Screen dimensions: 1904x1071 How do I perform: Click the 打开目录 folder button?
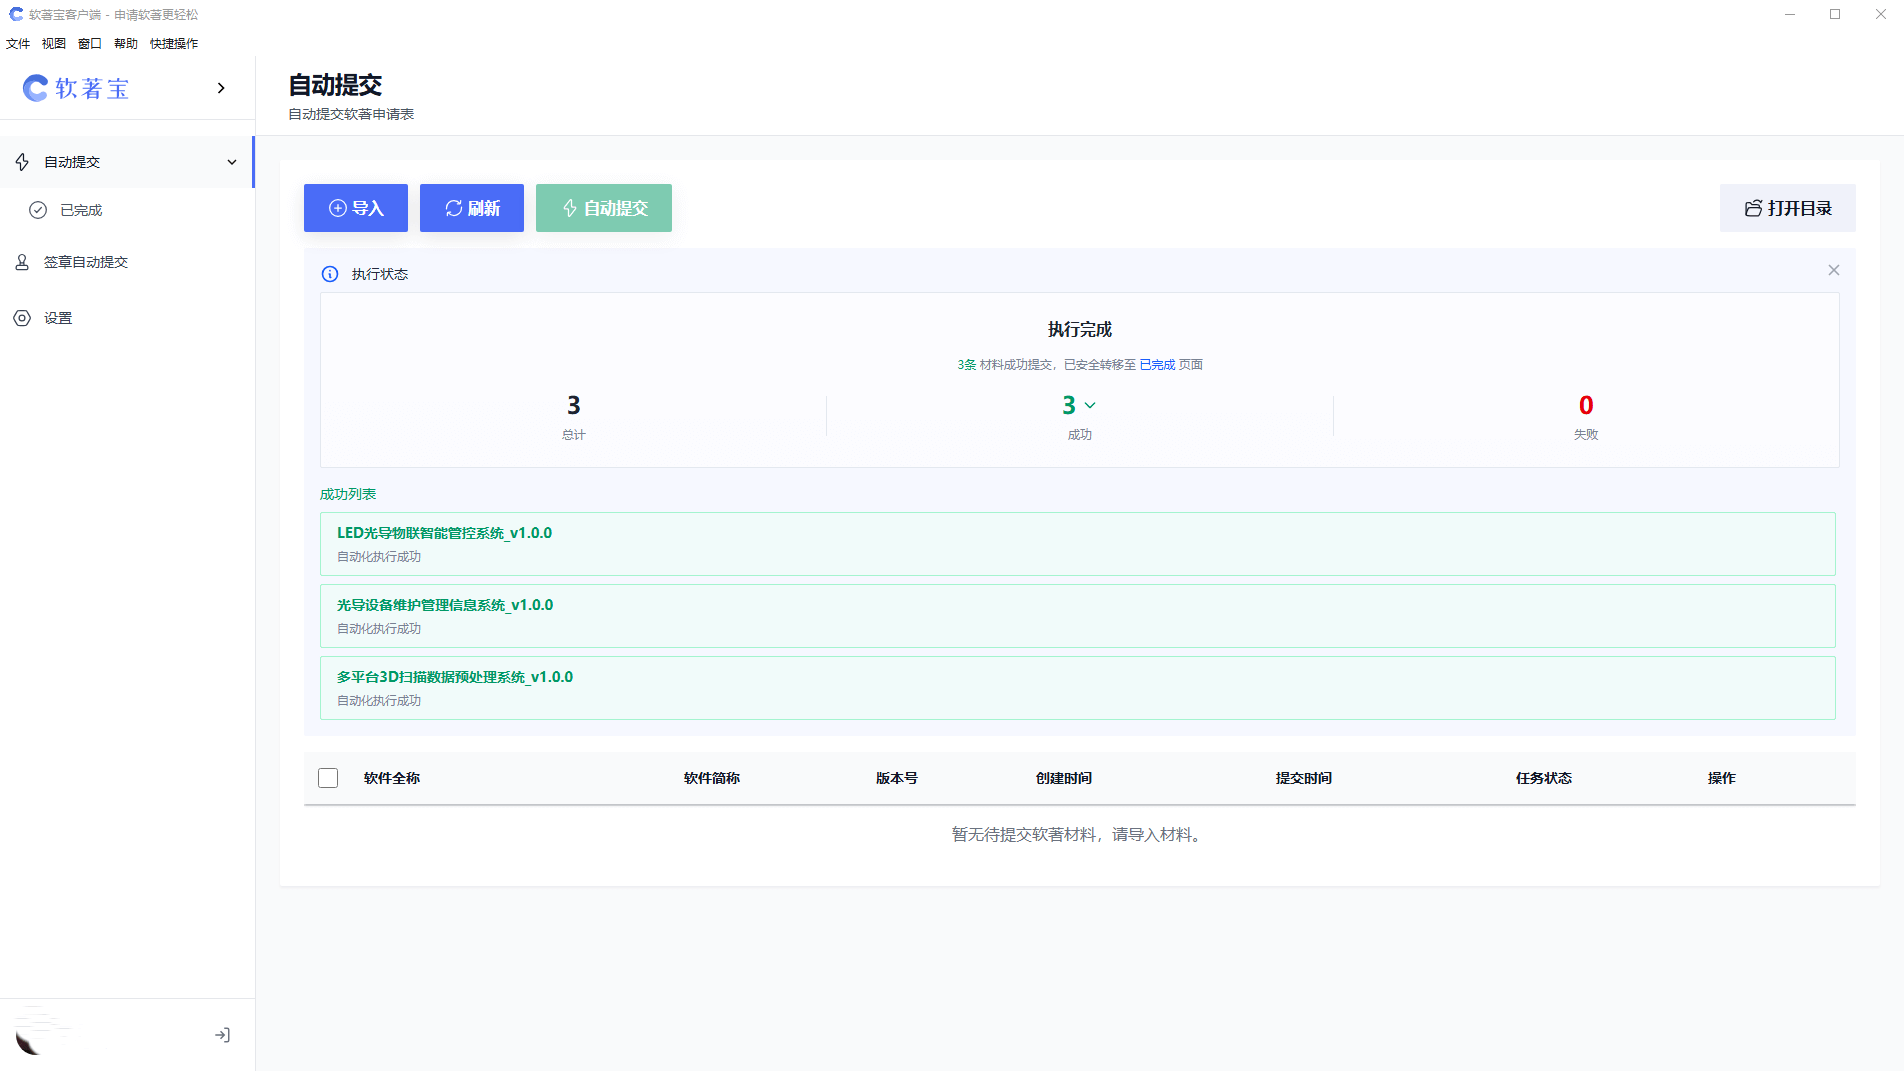pos(1787,208)
